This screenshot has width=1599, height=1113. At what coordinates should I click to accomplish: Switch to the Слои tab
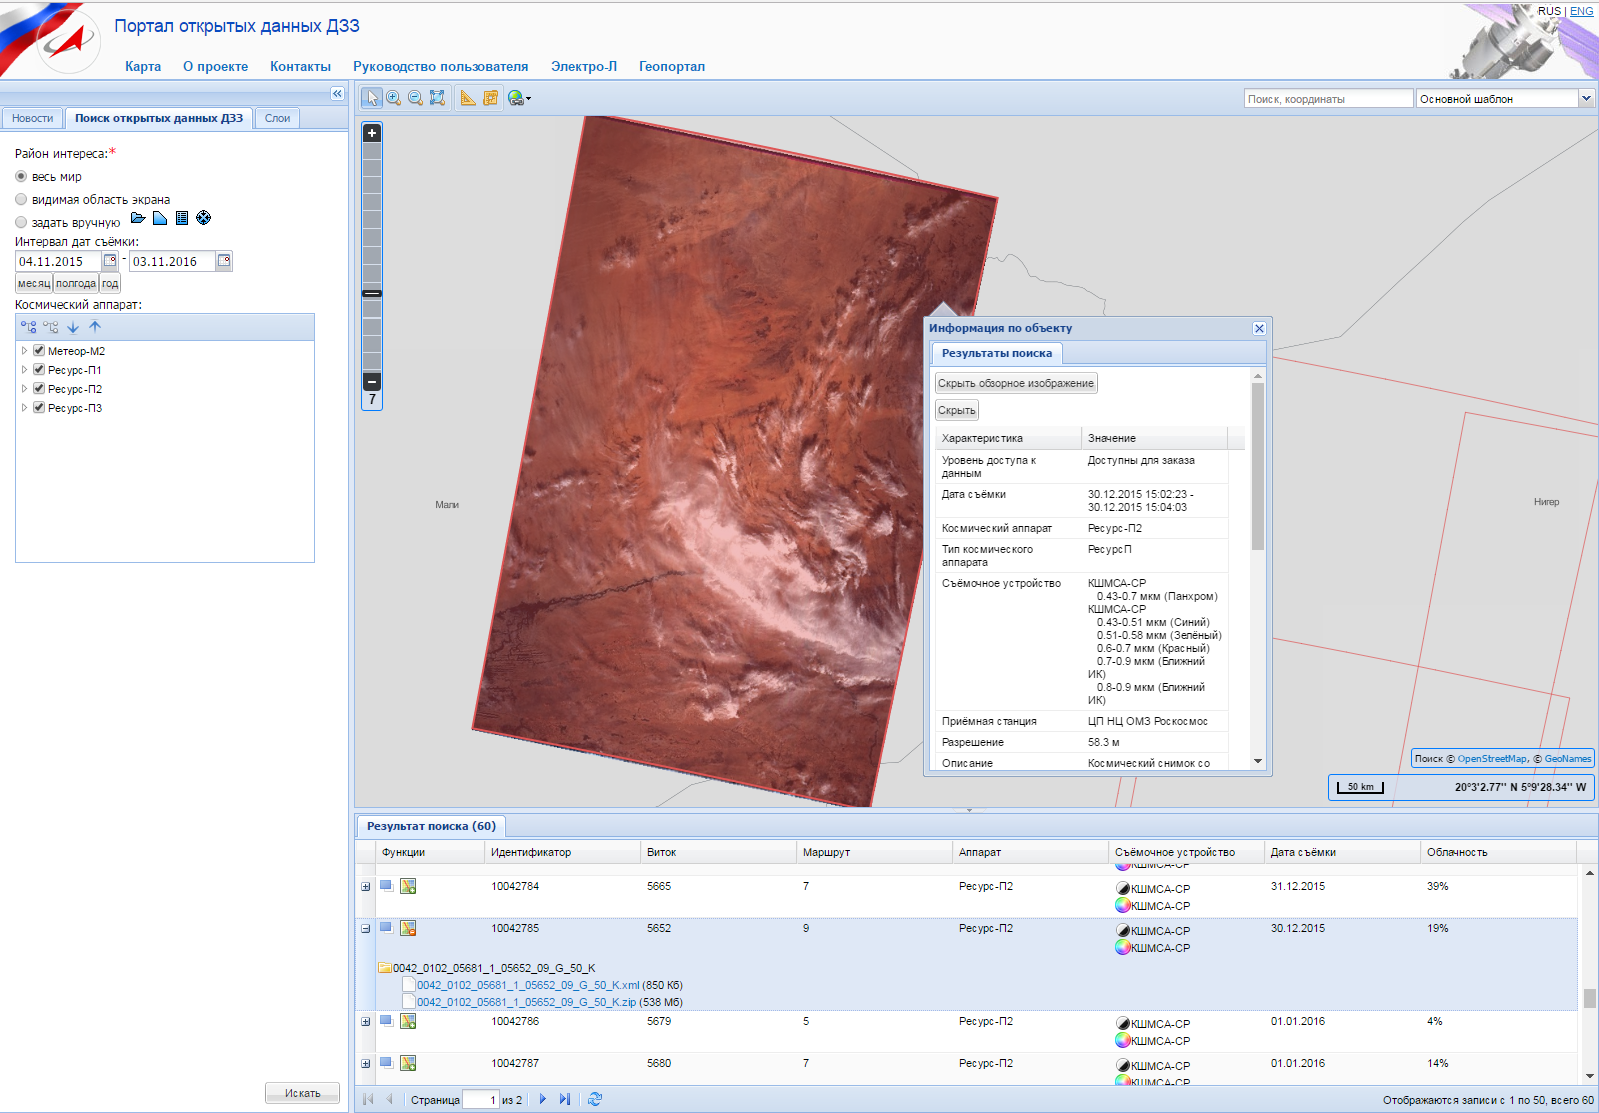pos(277,118)
